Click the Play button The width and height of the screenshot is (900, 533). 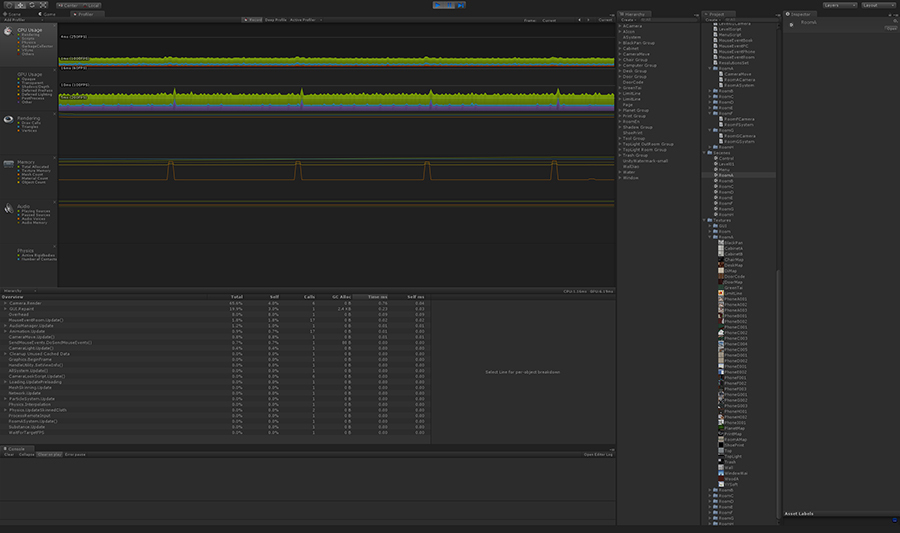coord(438,5)
